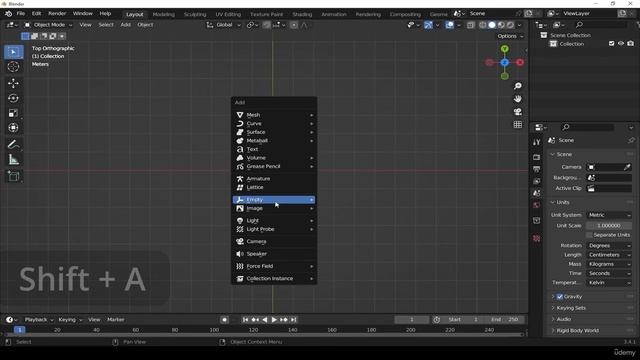Image resolution: width=640 pixels, height=360 pixels.
Task: Click End frame 250 field
Action: 505,320
